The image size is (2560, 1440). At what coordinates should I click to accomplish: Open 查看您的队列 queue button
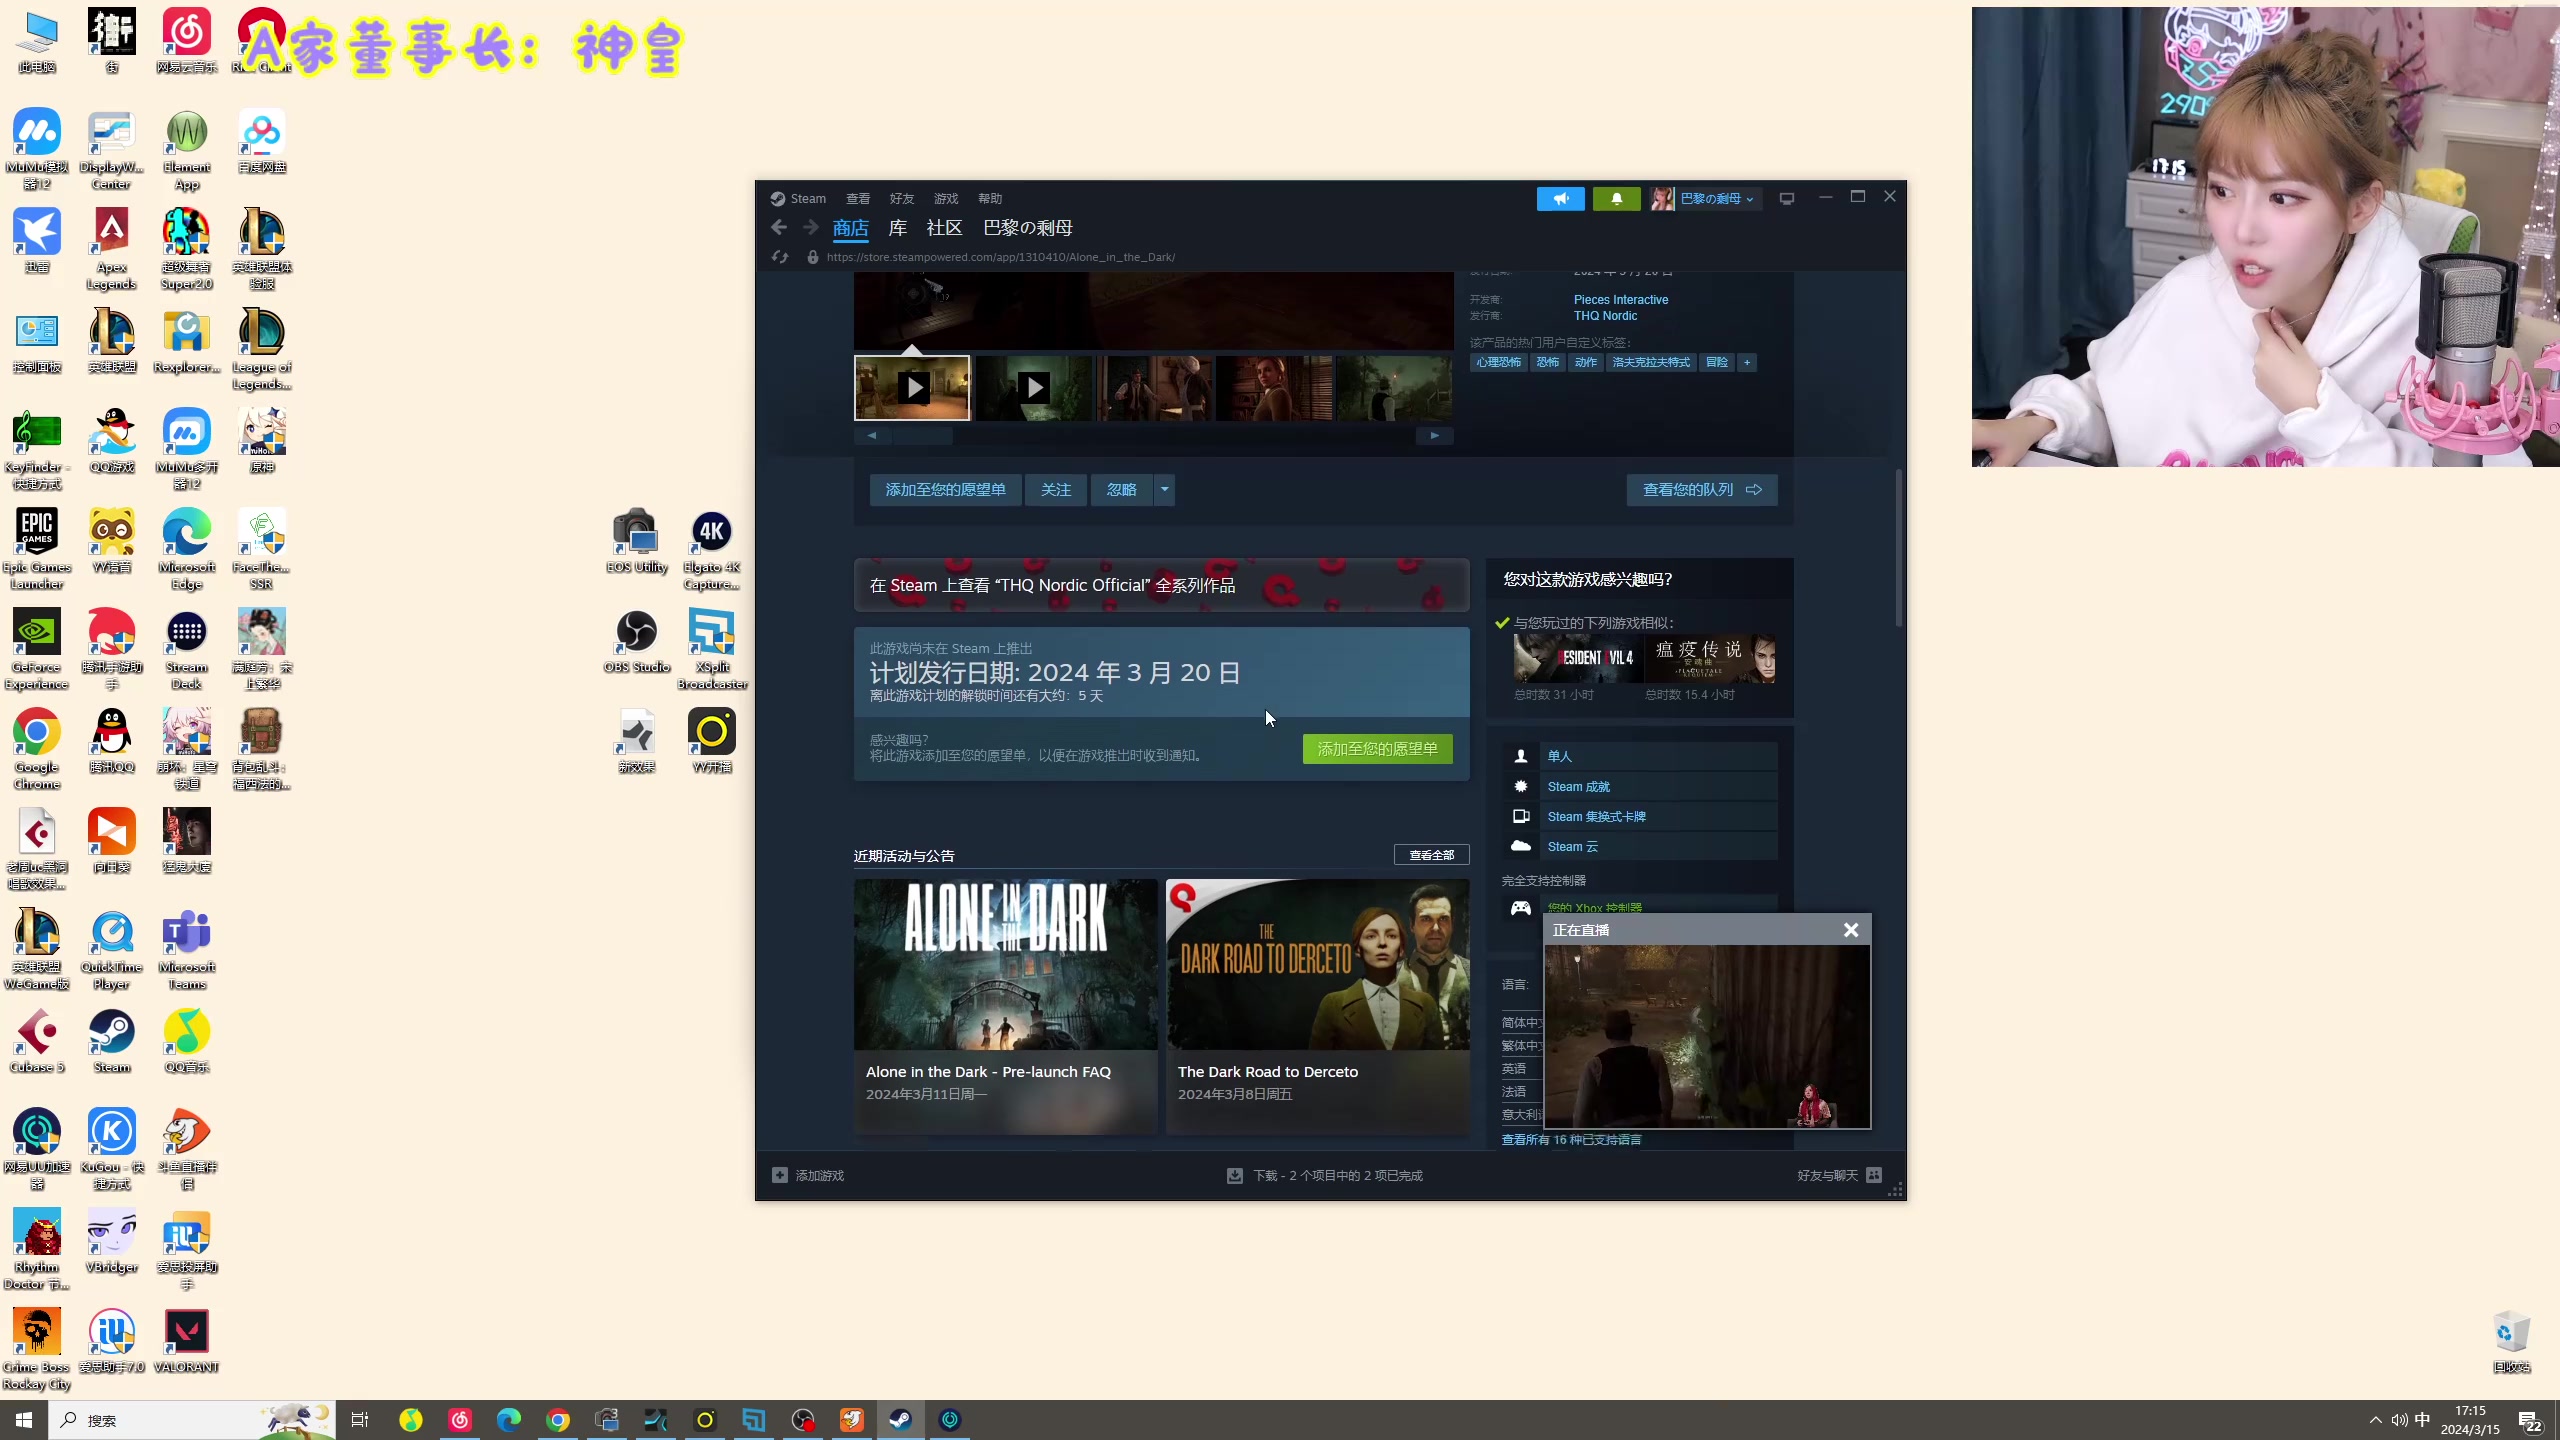pos(1702,490)
